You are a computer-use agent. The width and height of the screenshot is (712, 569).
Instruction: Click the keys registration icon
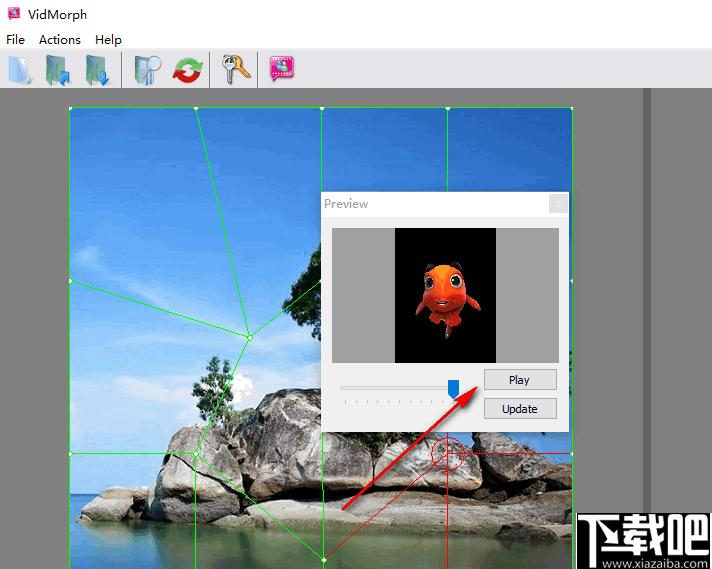click(x=235, y=69)
